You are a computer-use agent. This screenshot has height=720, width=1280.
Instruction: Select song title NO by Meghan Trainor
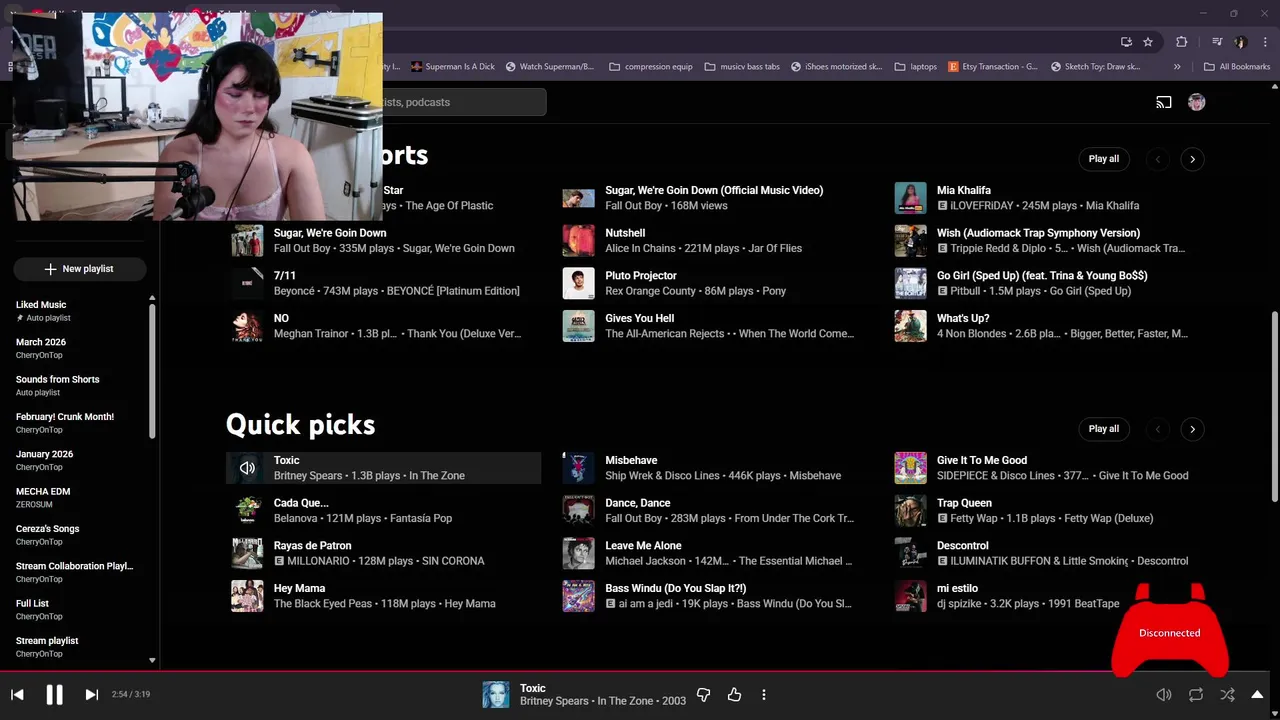tap(281, 318)
